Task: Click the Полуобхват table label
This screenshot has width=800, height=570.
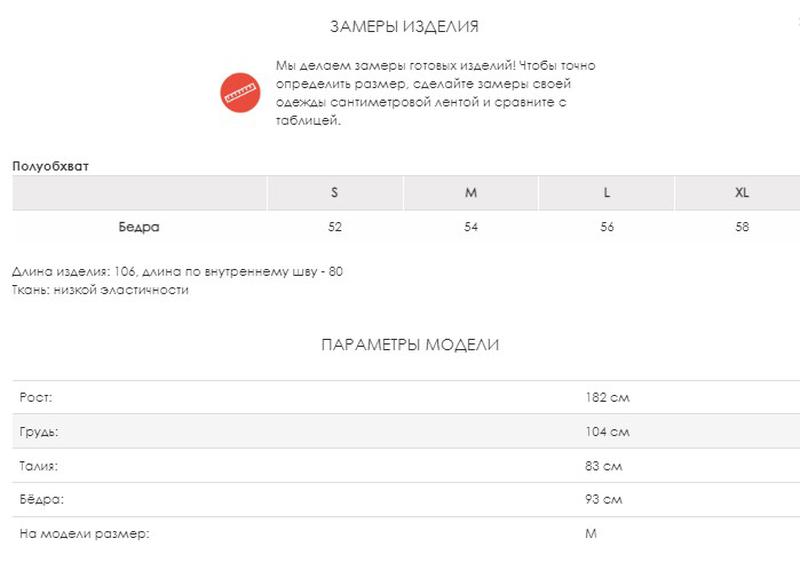Action: (51, 166)
